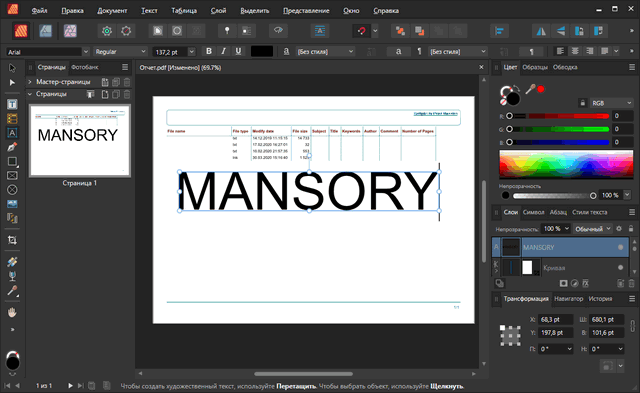Viewport: 640px width, 393px height.
Task: Add mask layer icon in Layers panel
Action: (564, 283)
